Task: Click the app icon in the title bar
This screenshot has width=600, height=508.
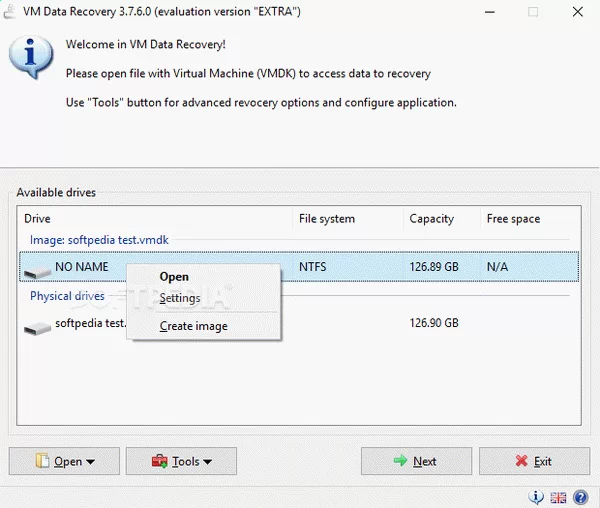Action: click(x=9, y=11)
